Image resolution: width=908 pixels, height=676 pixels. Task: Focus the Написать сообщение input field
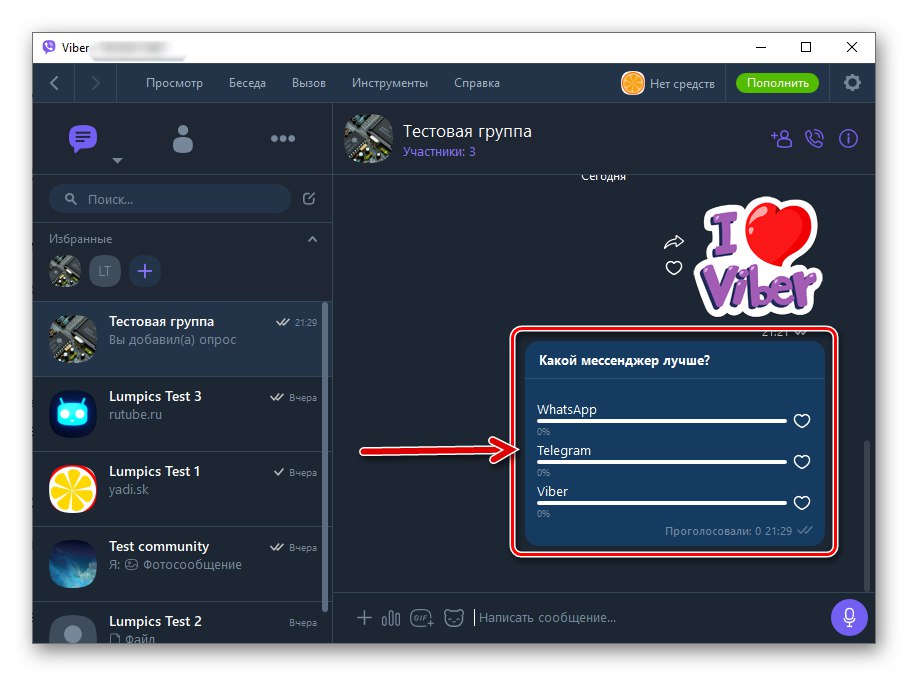(649, 617)
